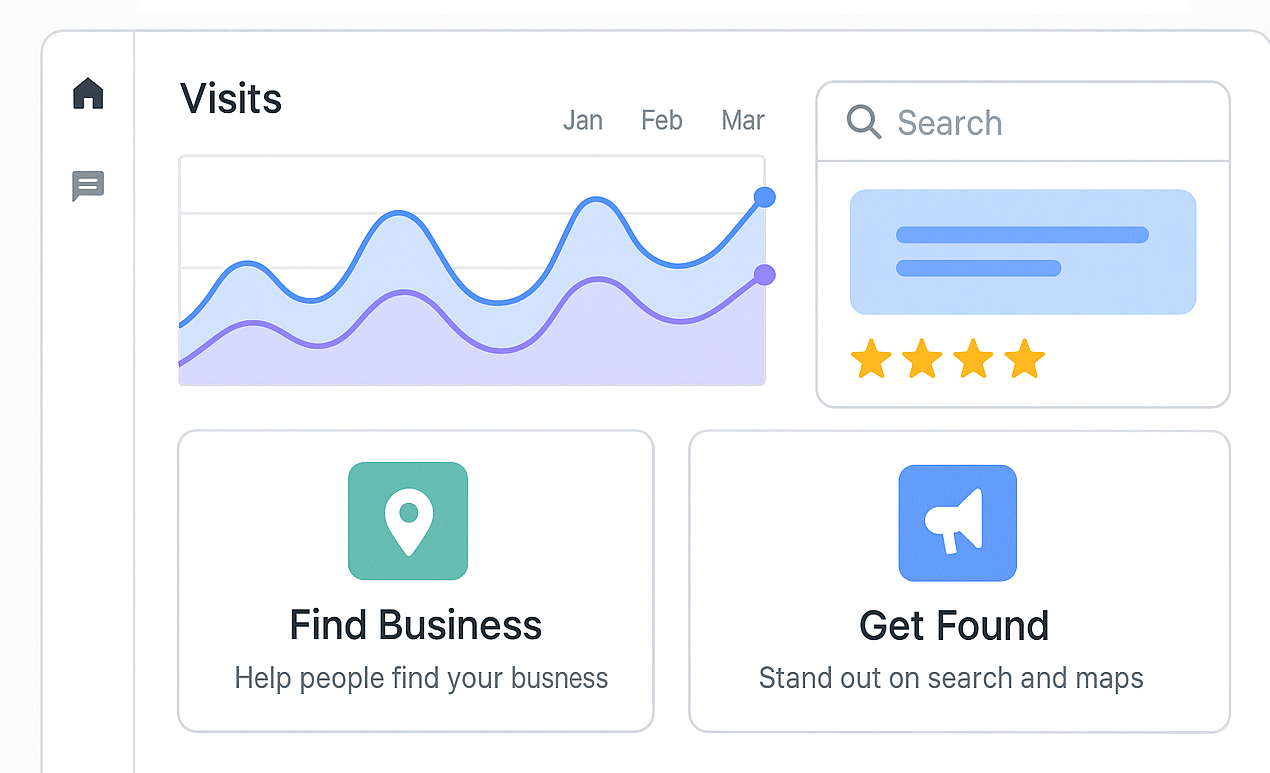Select the second gold rating star
Image resolution: width=1270 pixels, height=773 pixels.
point(922,358)
